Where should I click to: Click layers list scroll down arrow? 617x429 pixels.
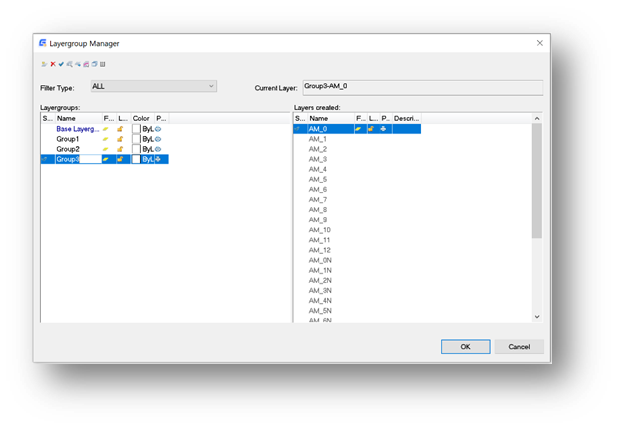537,317
